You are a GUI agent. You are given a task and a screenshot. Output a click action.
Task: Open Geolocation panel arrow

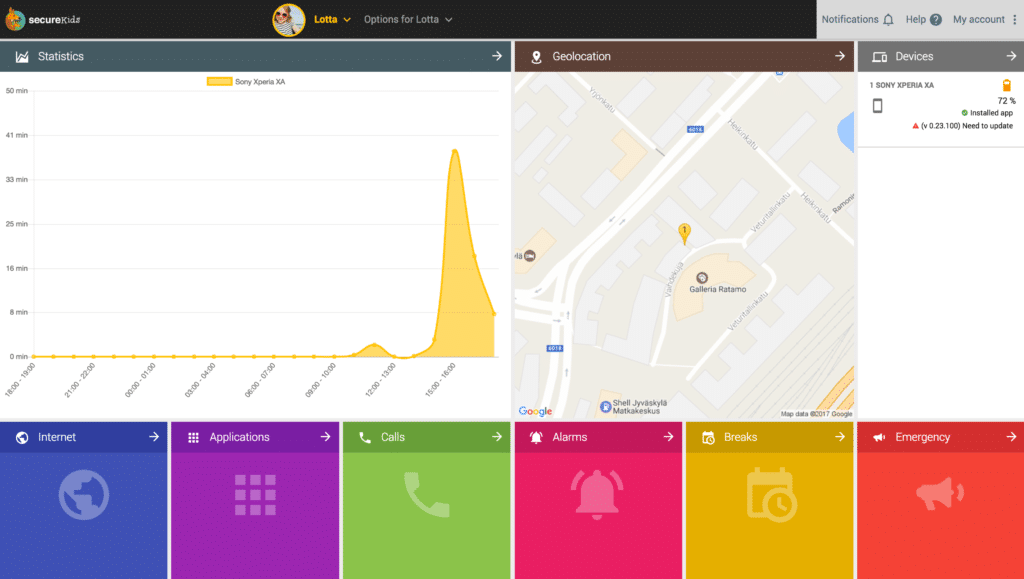(x=840, y=56)
